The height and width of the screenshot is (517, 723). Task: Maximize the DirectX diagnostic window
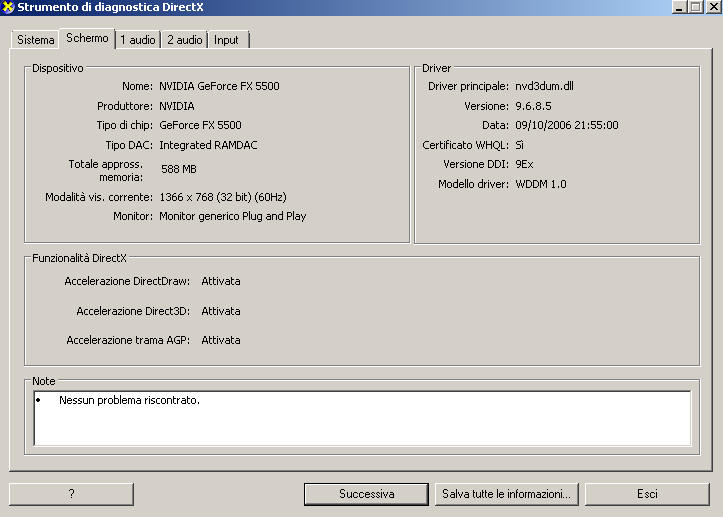coord(696,7)
